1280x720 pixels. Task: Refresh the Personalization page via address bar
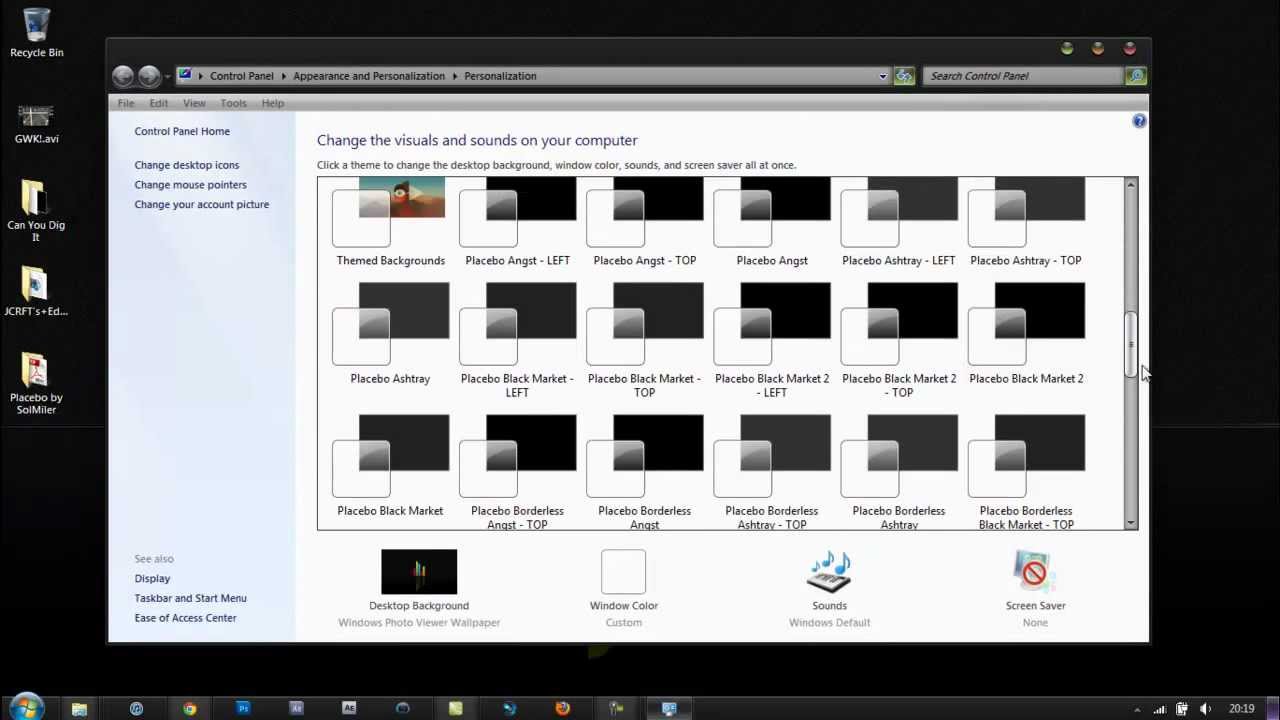point(904,76)
